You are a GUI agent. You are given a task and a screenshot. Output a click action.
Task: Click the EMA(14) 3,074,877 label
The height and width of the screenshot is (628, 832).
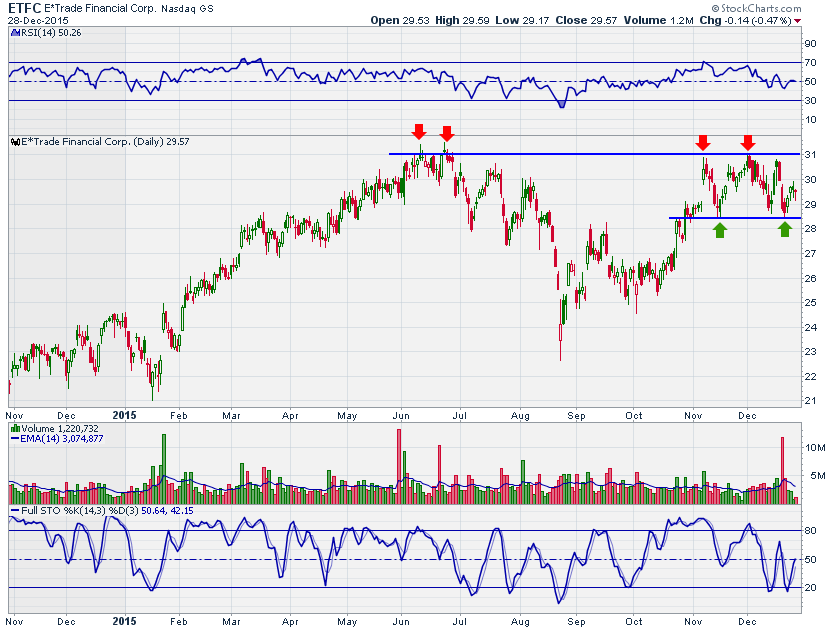coord(62,439)
